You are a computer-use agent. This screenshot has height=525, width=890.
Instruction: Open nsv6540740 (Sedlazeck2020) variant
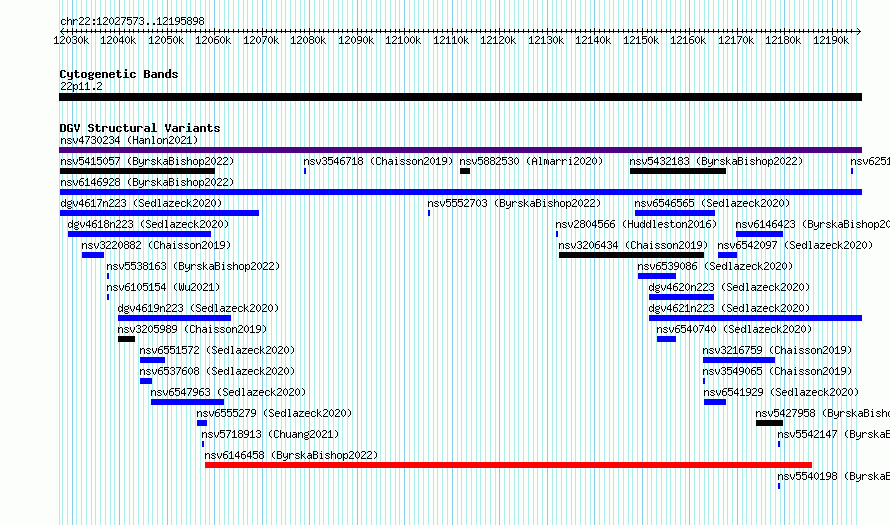pyautogui.click(x=734, y=329)
